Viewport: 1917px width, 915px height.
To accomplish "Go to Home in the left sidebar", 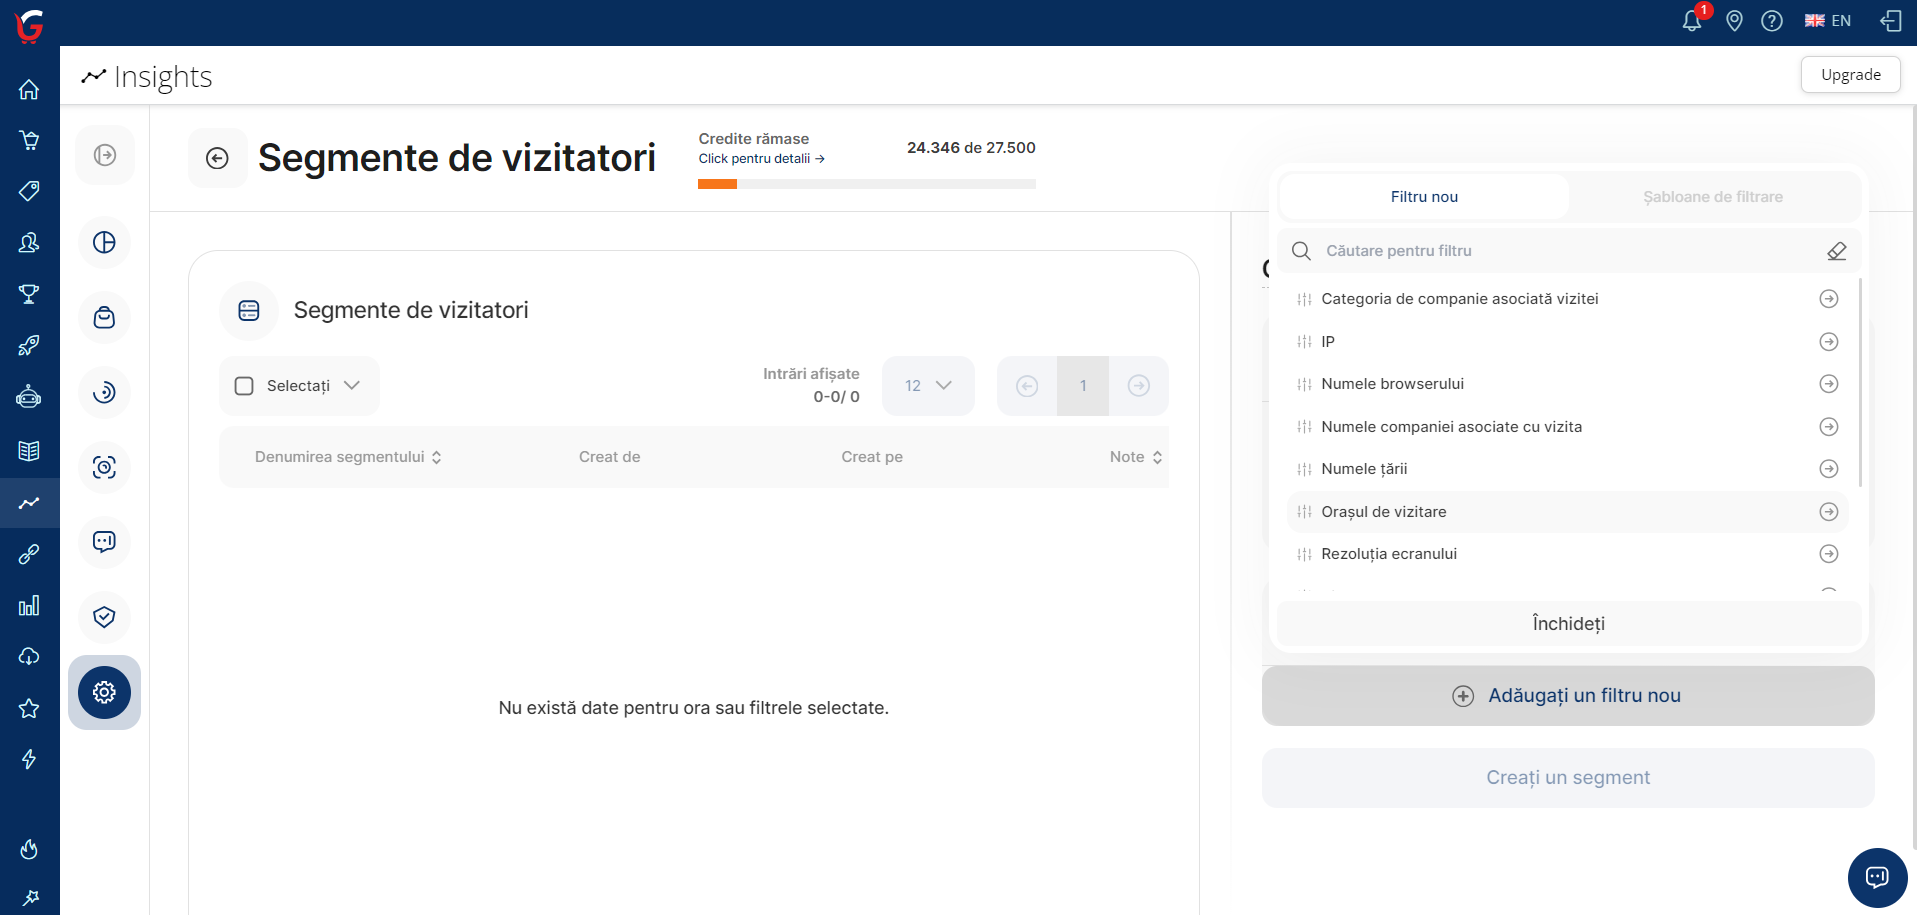I will 29,89.
